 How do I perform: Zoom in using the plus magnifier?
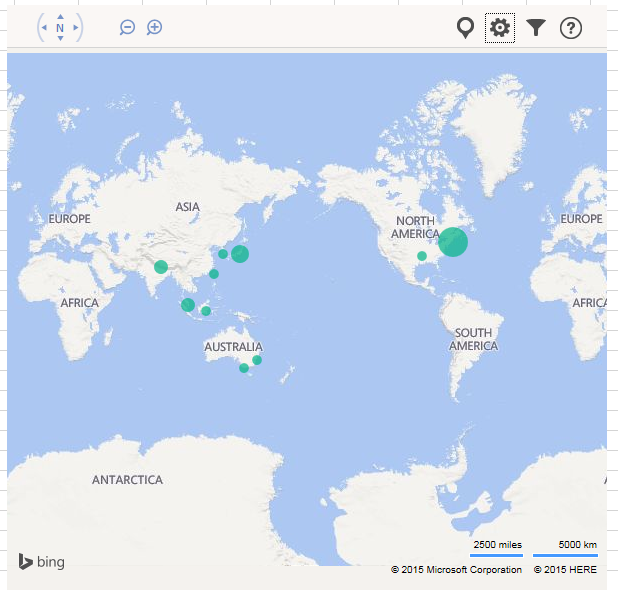coord(154,27)
